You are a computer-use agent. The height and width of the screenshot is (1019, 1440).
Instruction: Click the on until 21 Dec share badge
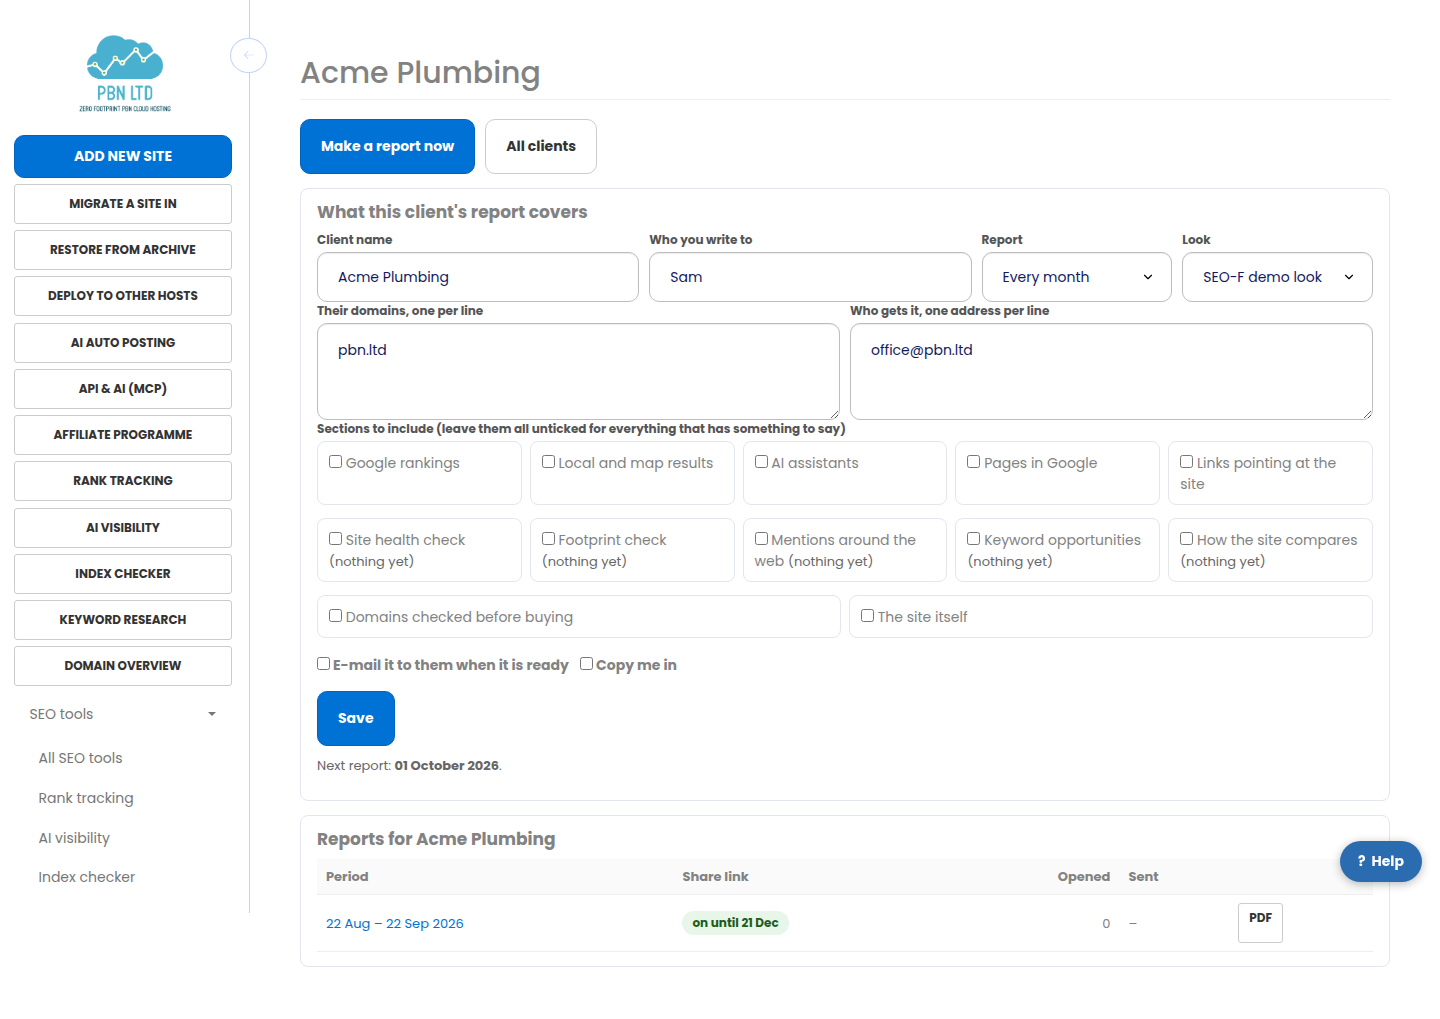click(x=735, y=923)
